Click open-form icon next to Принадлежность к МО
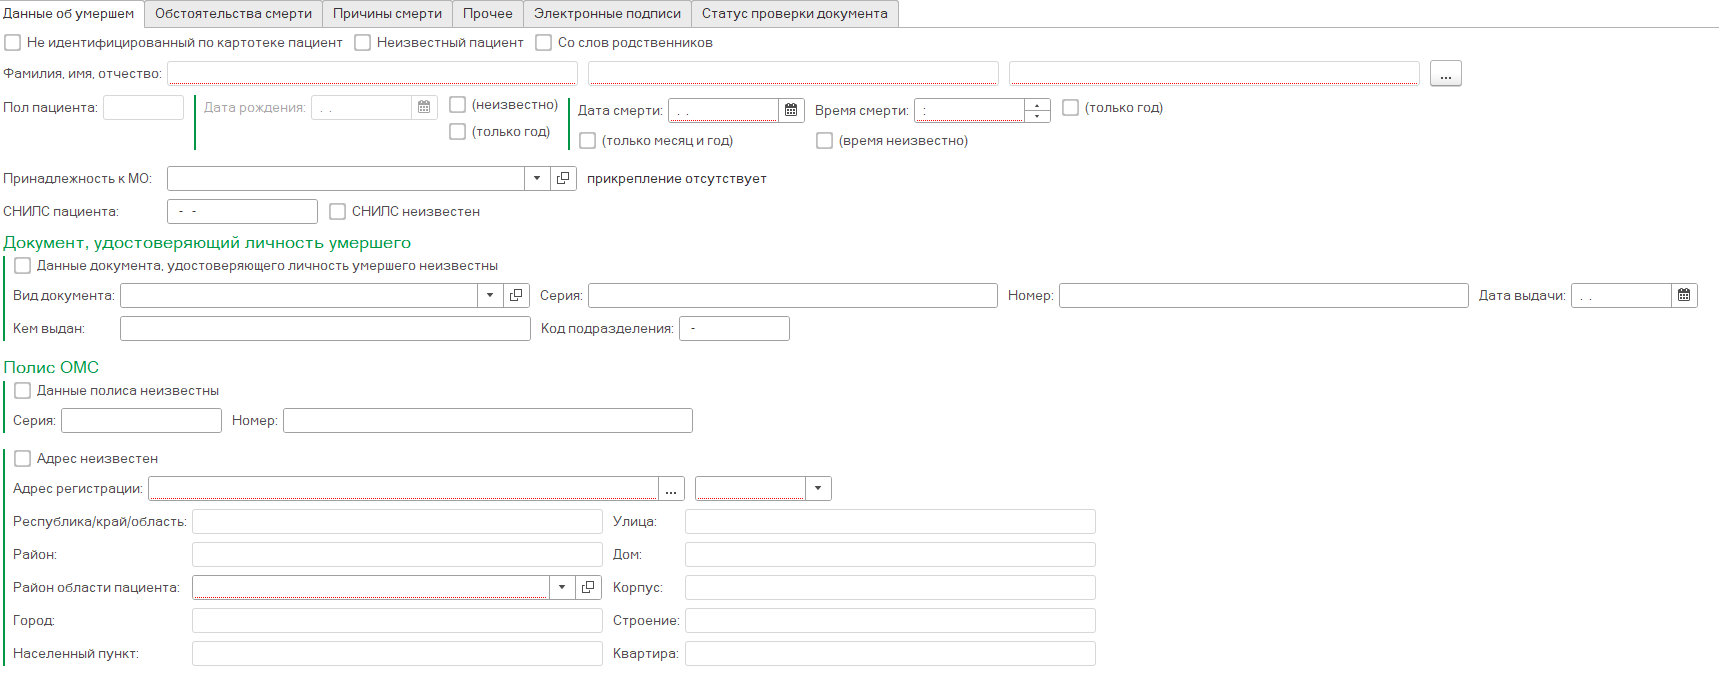 coord(563,178)
